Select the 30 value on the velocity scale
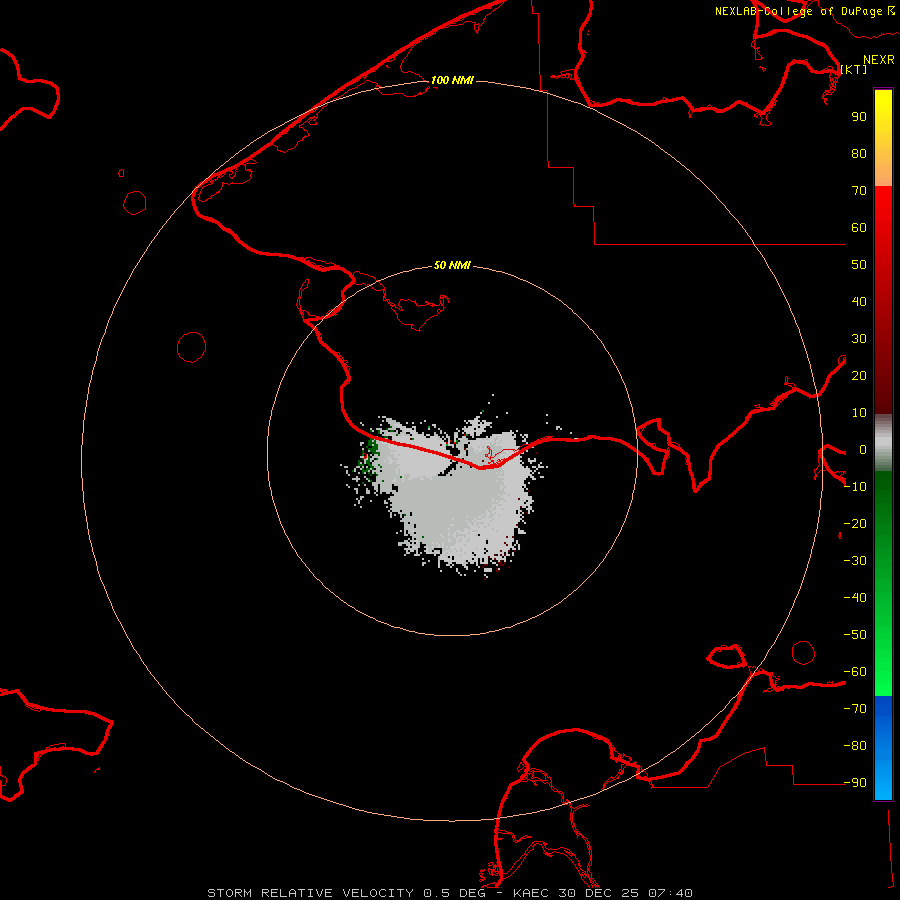 [x=859, y=339]
